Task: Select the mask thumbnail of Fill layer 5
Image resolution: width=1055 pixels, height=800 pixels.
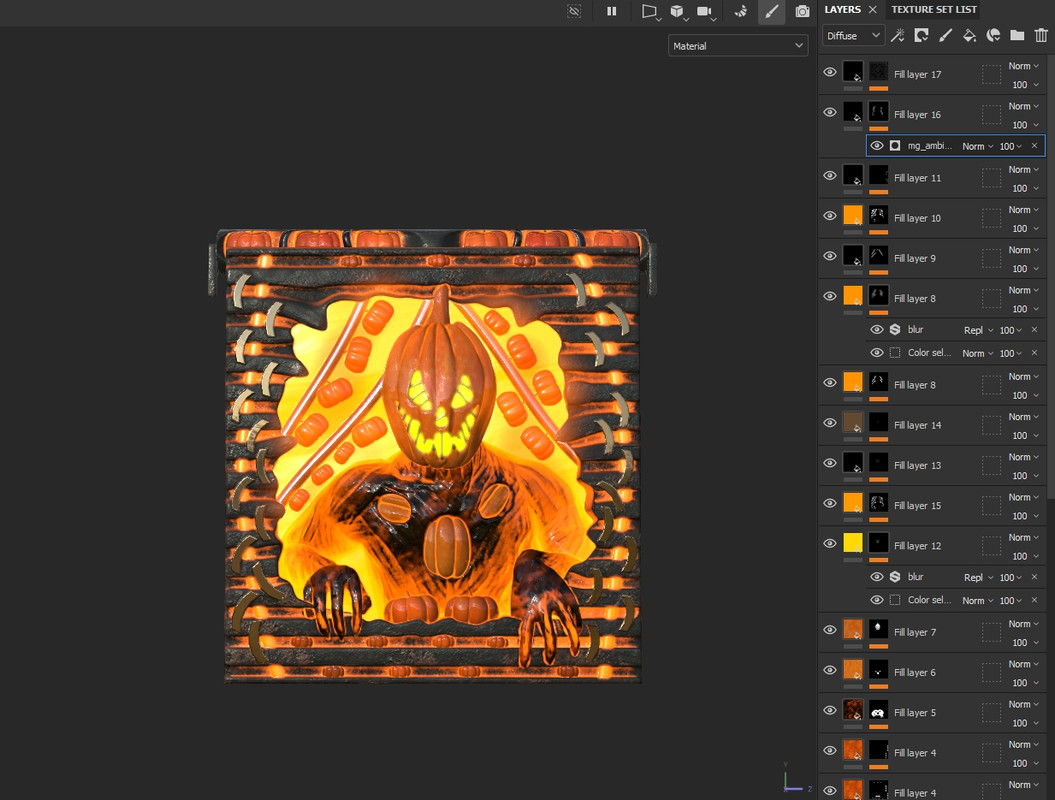Action: tap(878, 710)
